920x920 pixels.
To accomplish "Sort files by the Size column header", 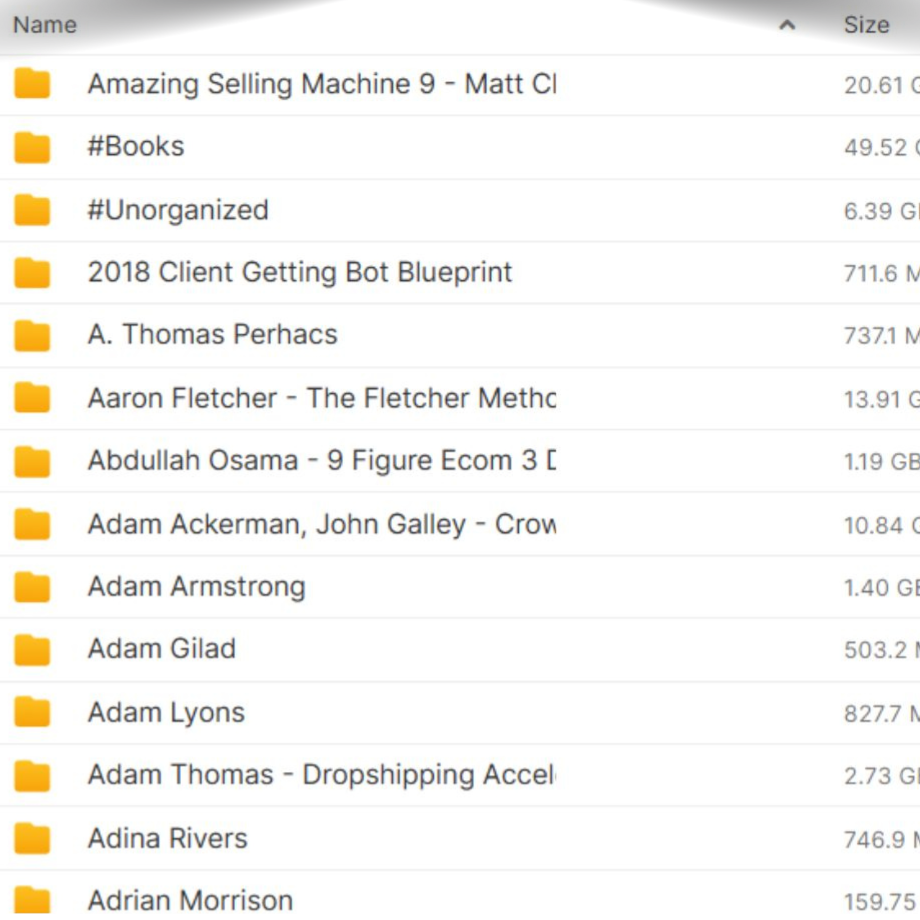I will click(866, 25).
